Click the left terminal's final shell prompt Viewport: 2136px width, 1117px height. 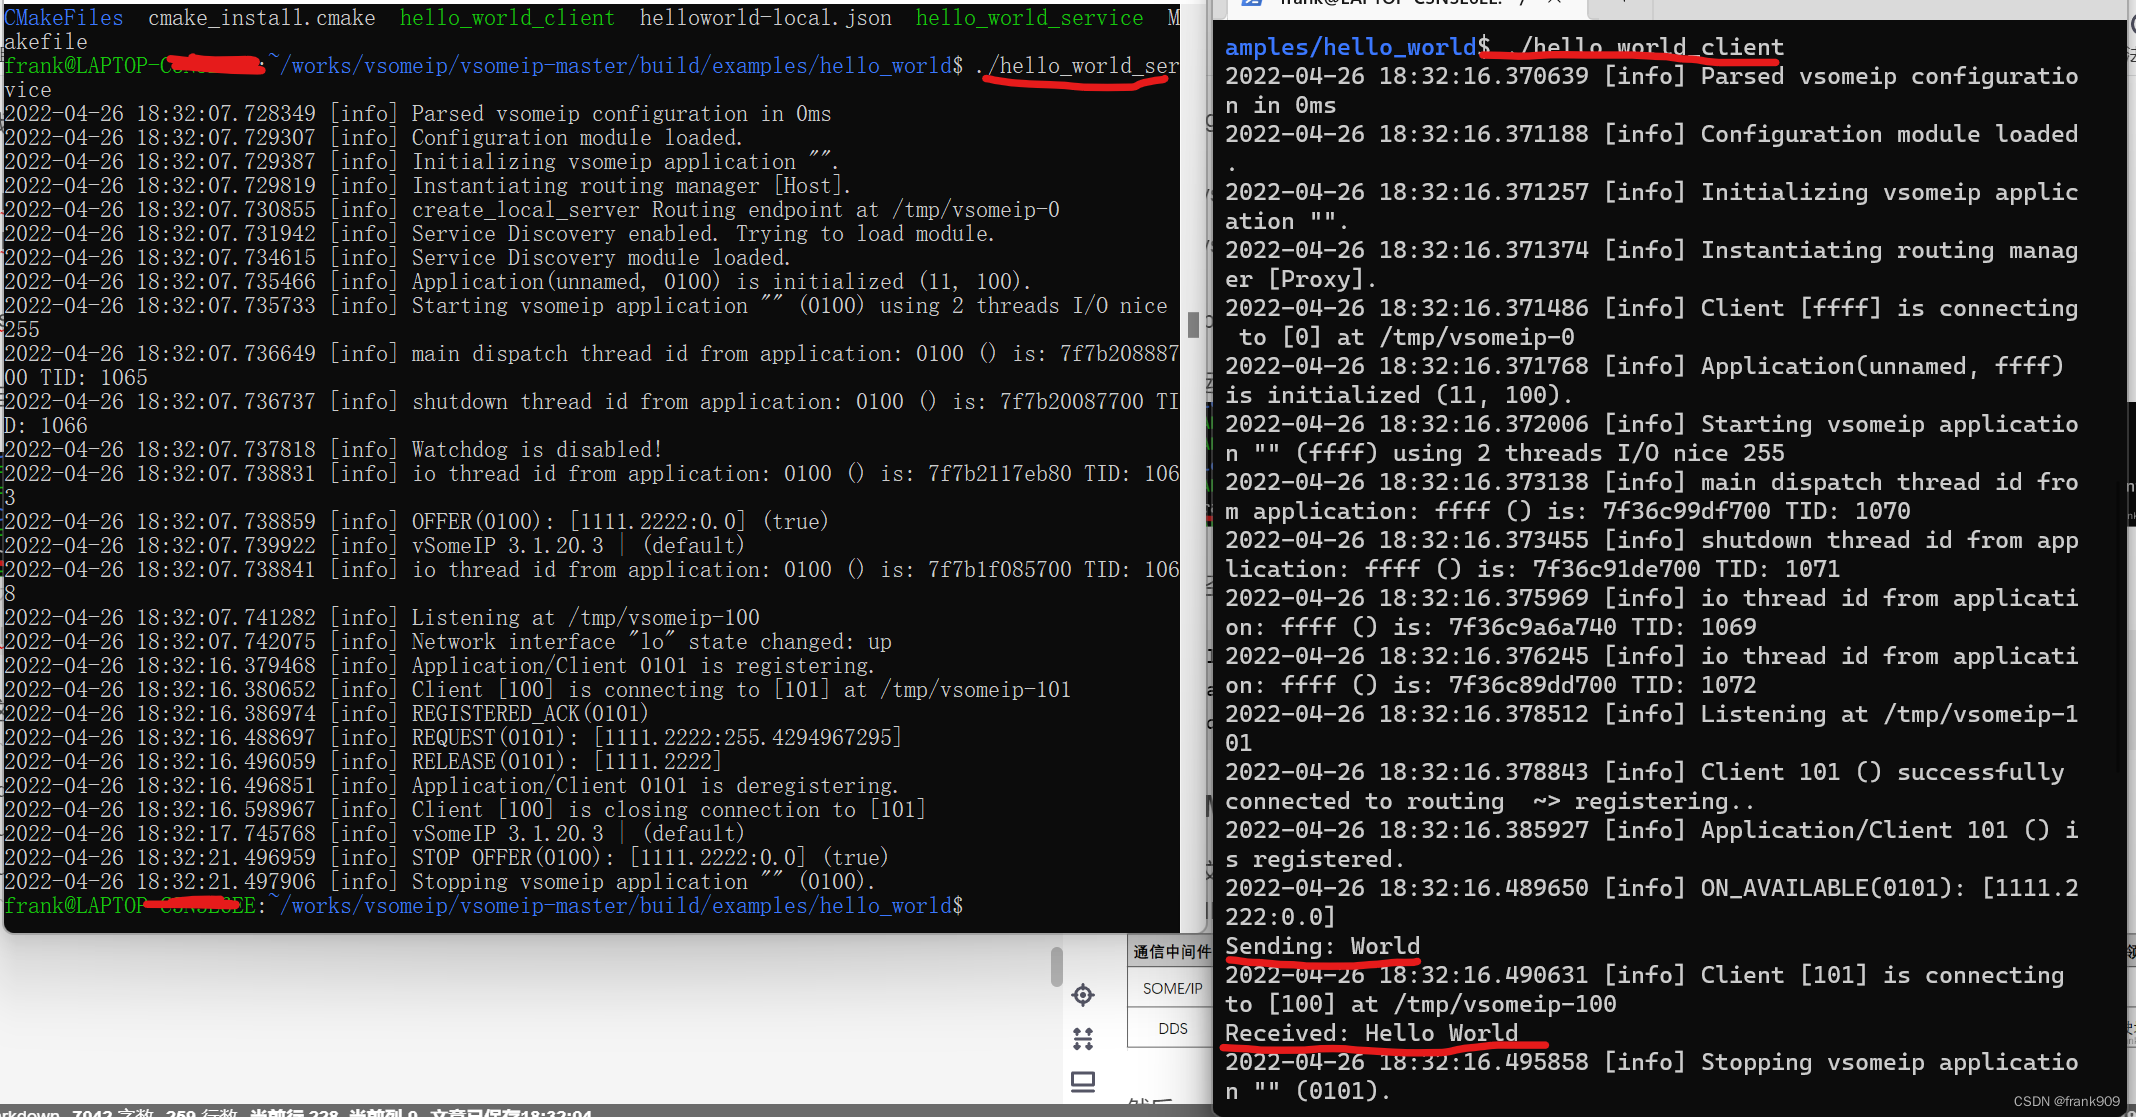point(483,906)
